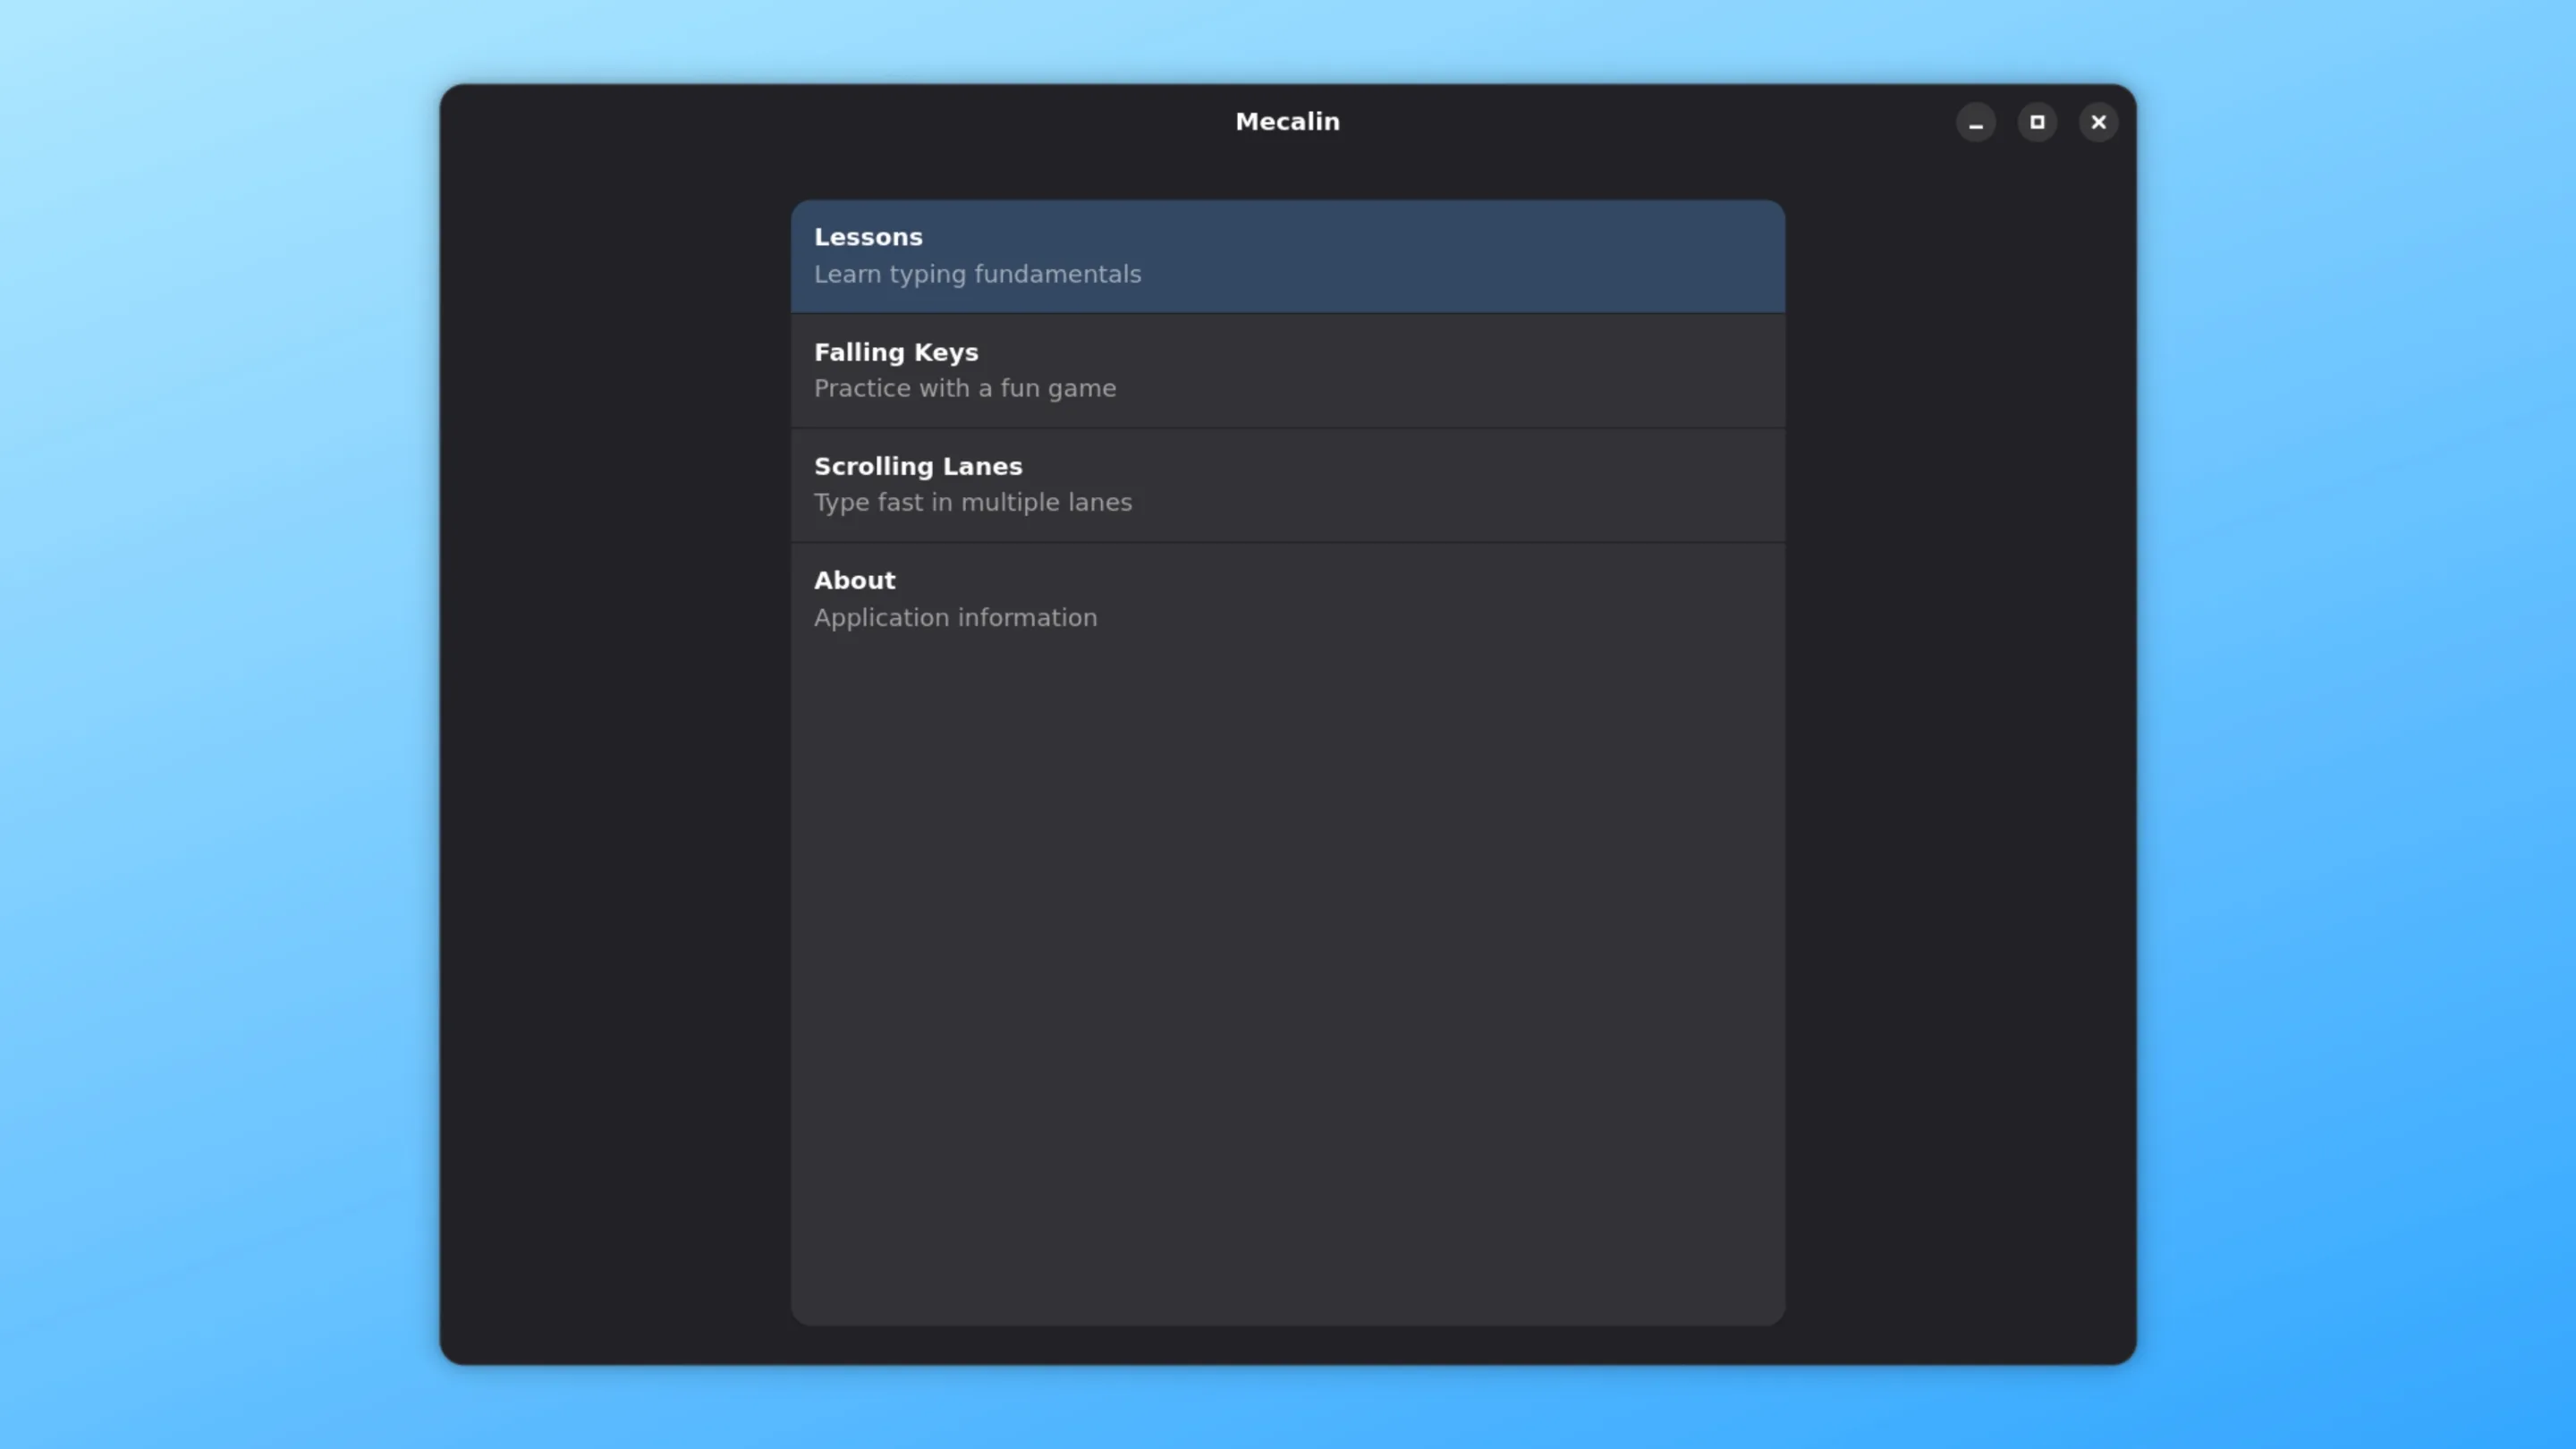Click the bold 'Lessons' heading text
2576x1449 pixels.
pyautogui.click(x=867, y=237)
